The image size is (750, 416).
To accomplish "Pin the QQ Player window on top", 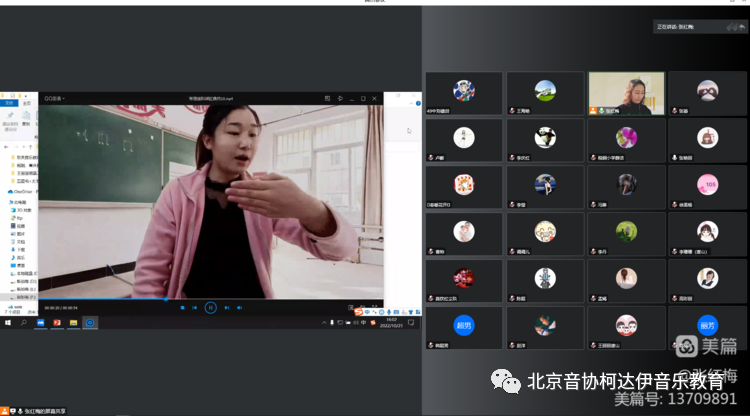I will (340, 99).
